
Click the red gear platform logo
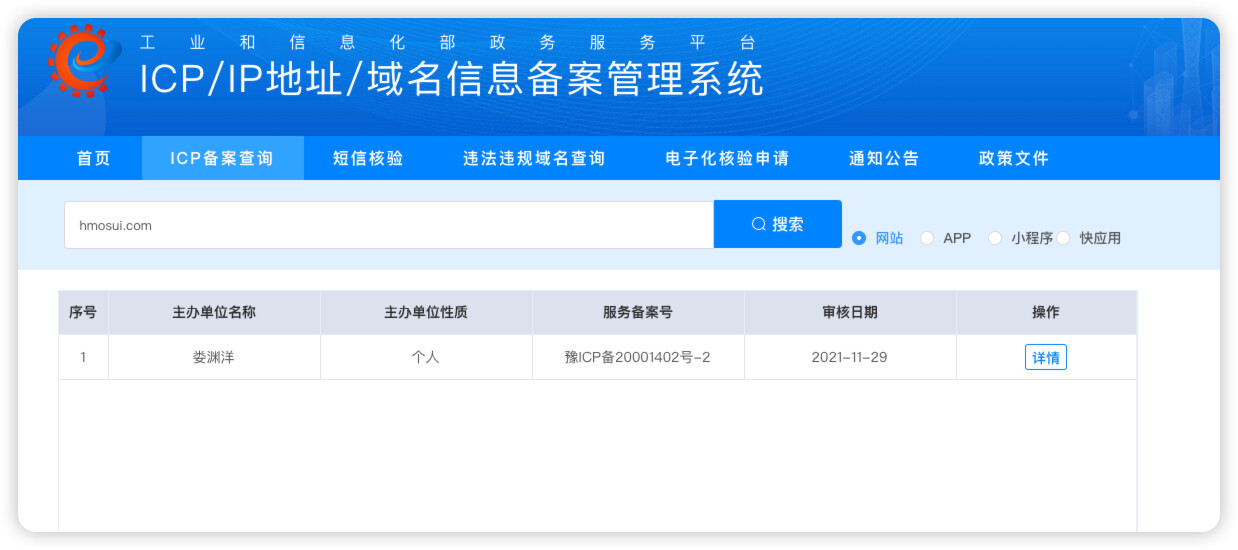click(x=78, y=60)
